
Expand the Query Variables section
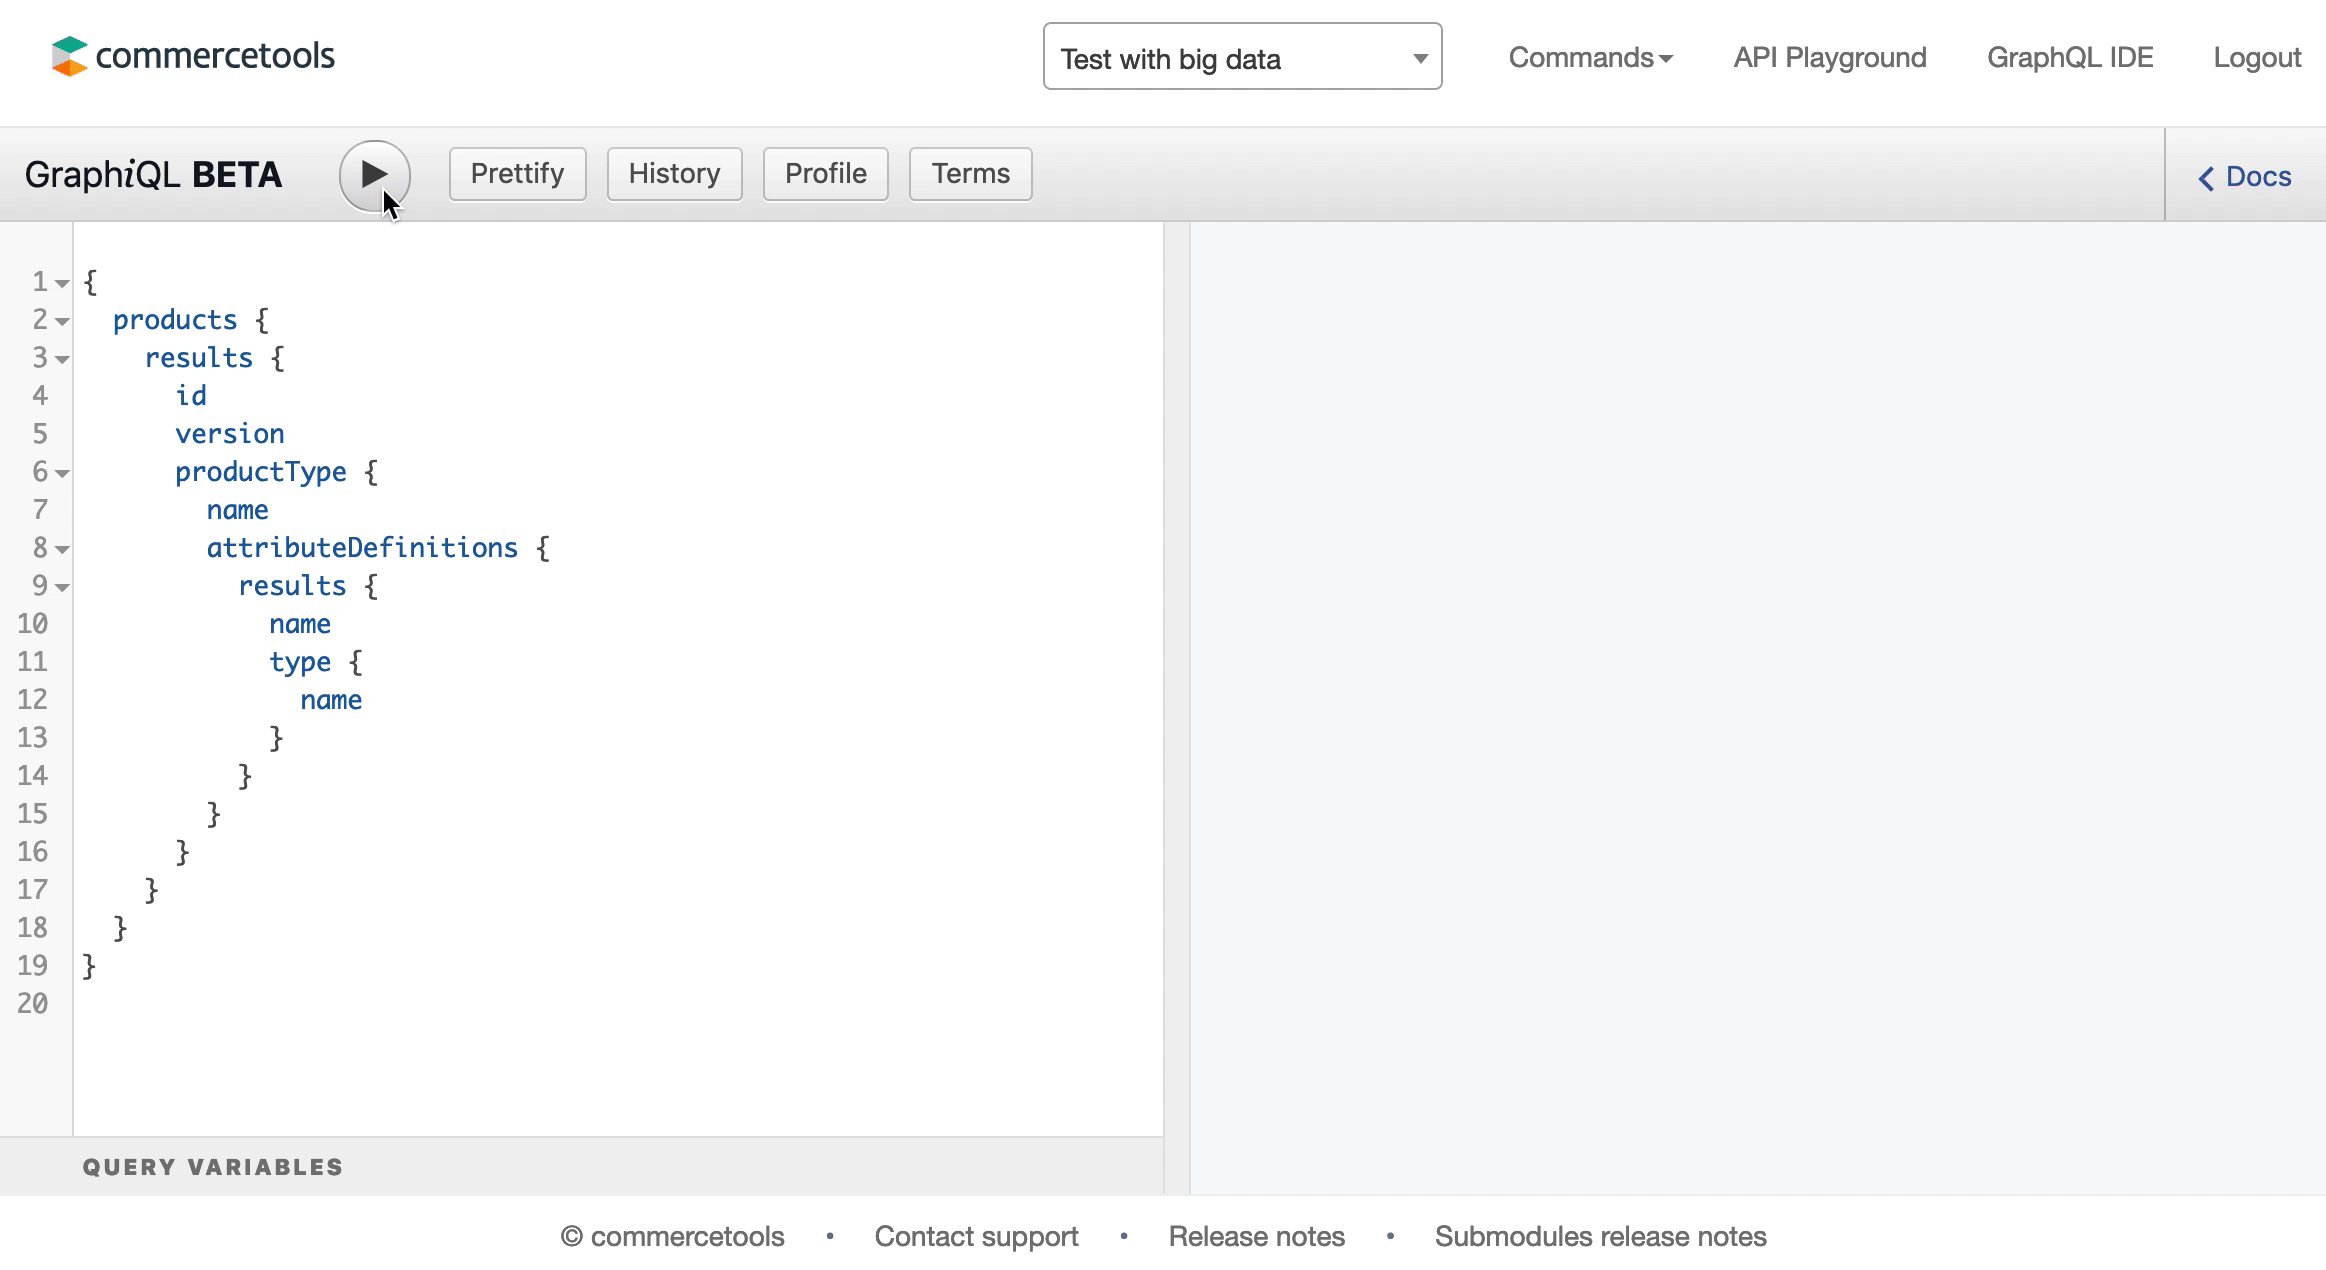212,1166
